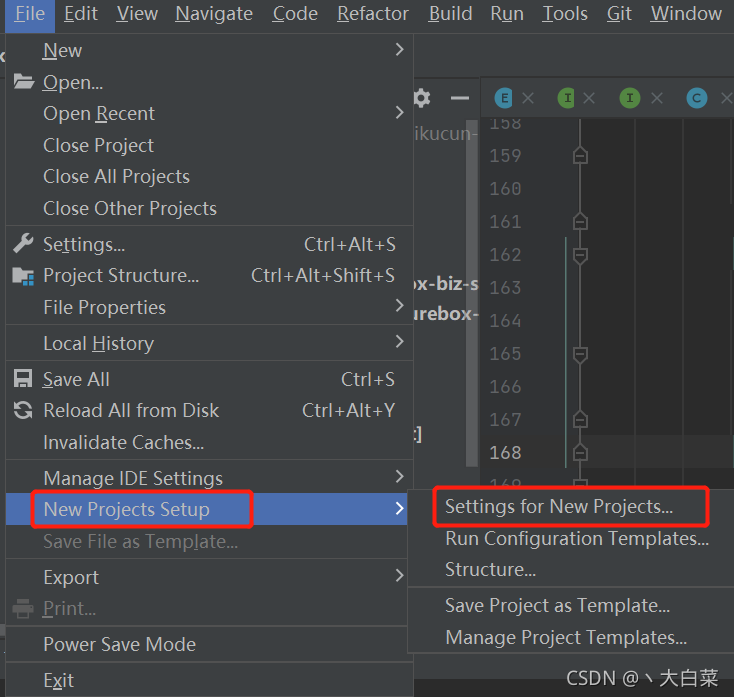The width and height of the screenshot is (734, 697).
Task: Close the second I editor tab
Action: coord(657,98)
